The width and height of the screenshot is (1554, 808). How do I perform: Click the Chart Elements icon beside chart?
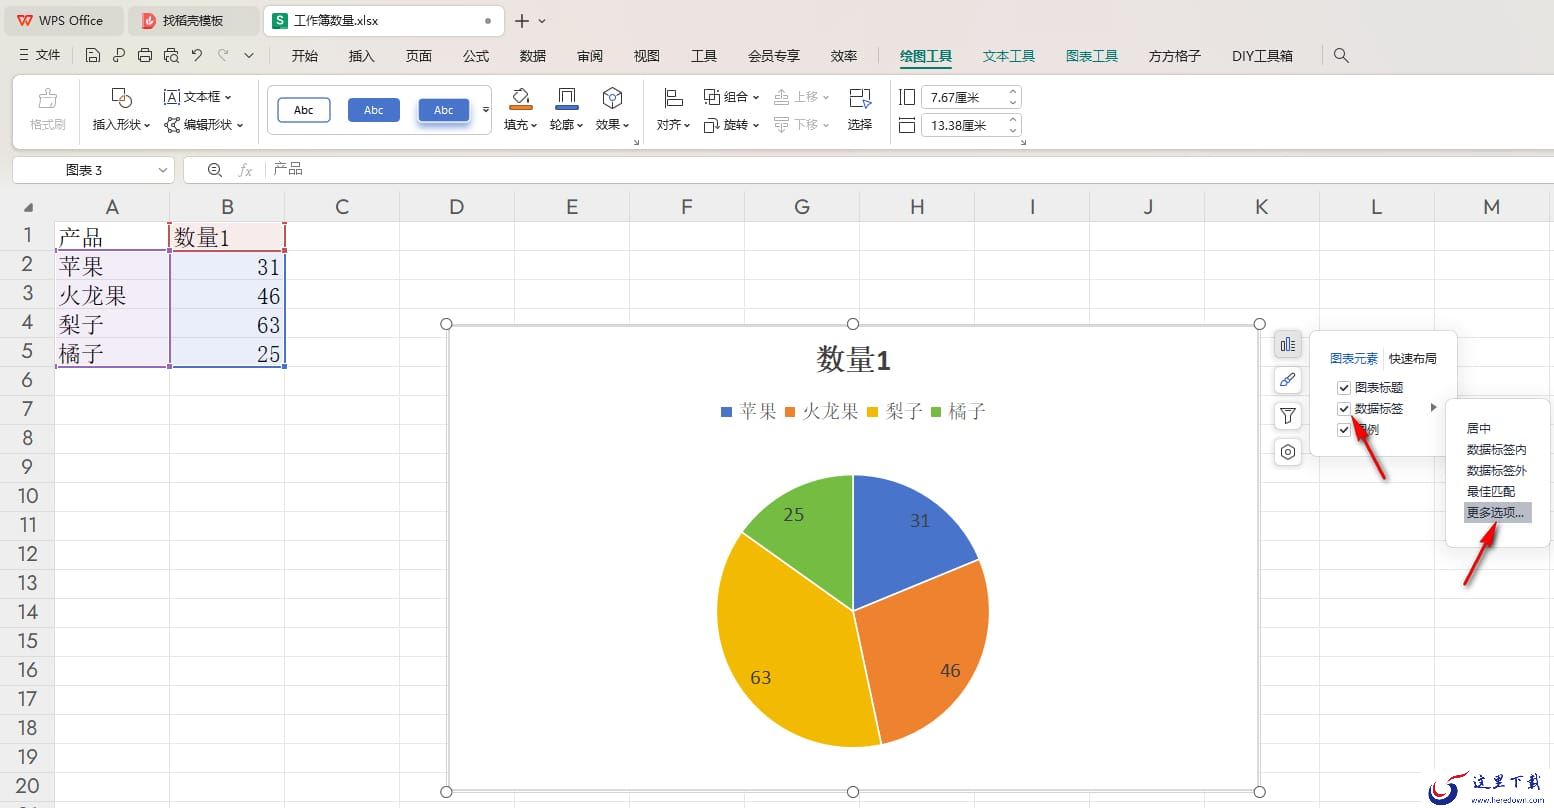1288,344
